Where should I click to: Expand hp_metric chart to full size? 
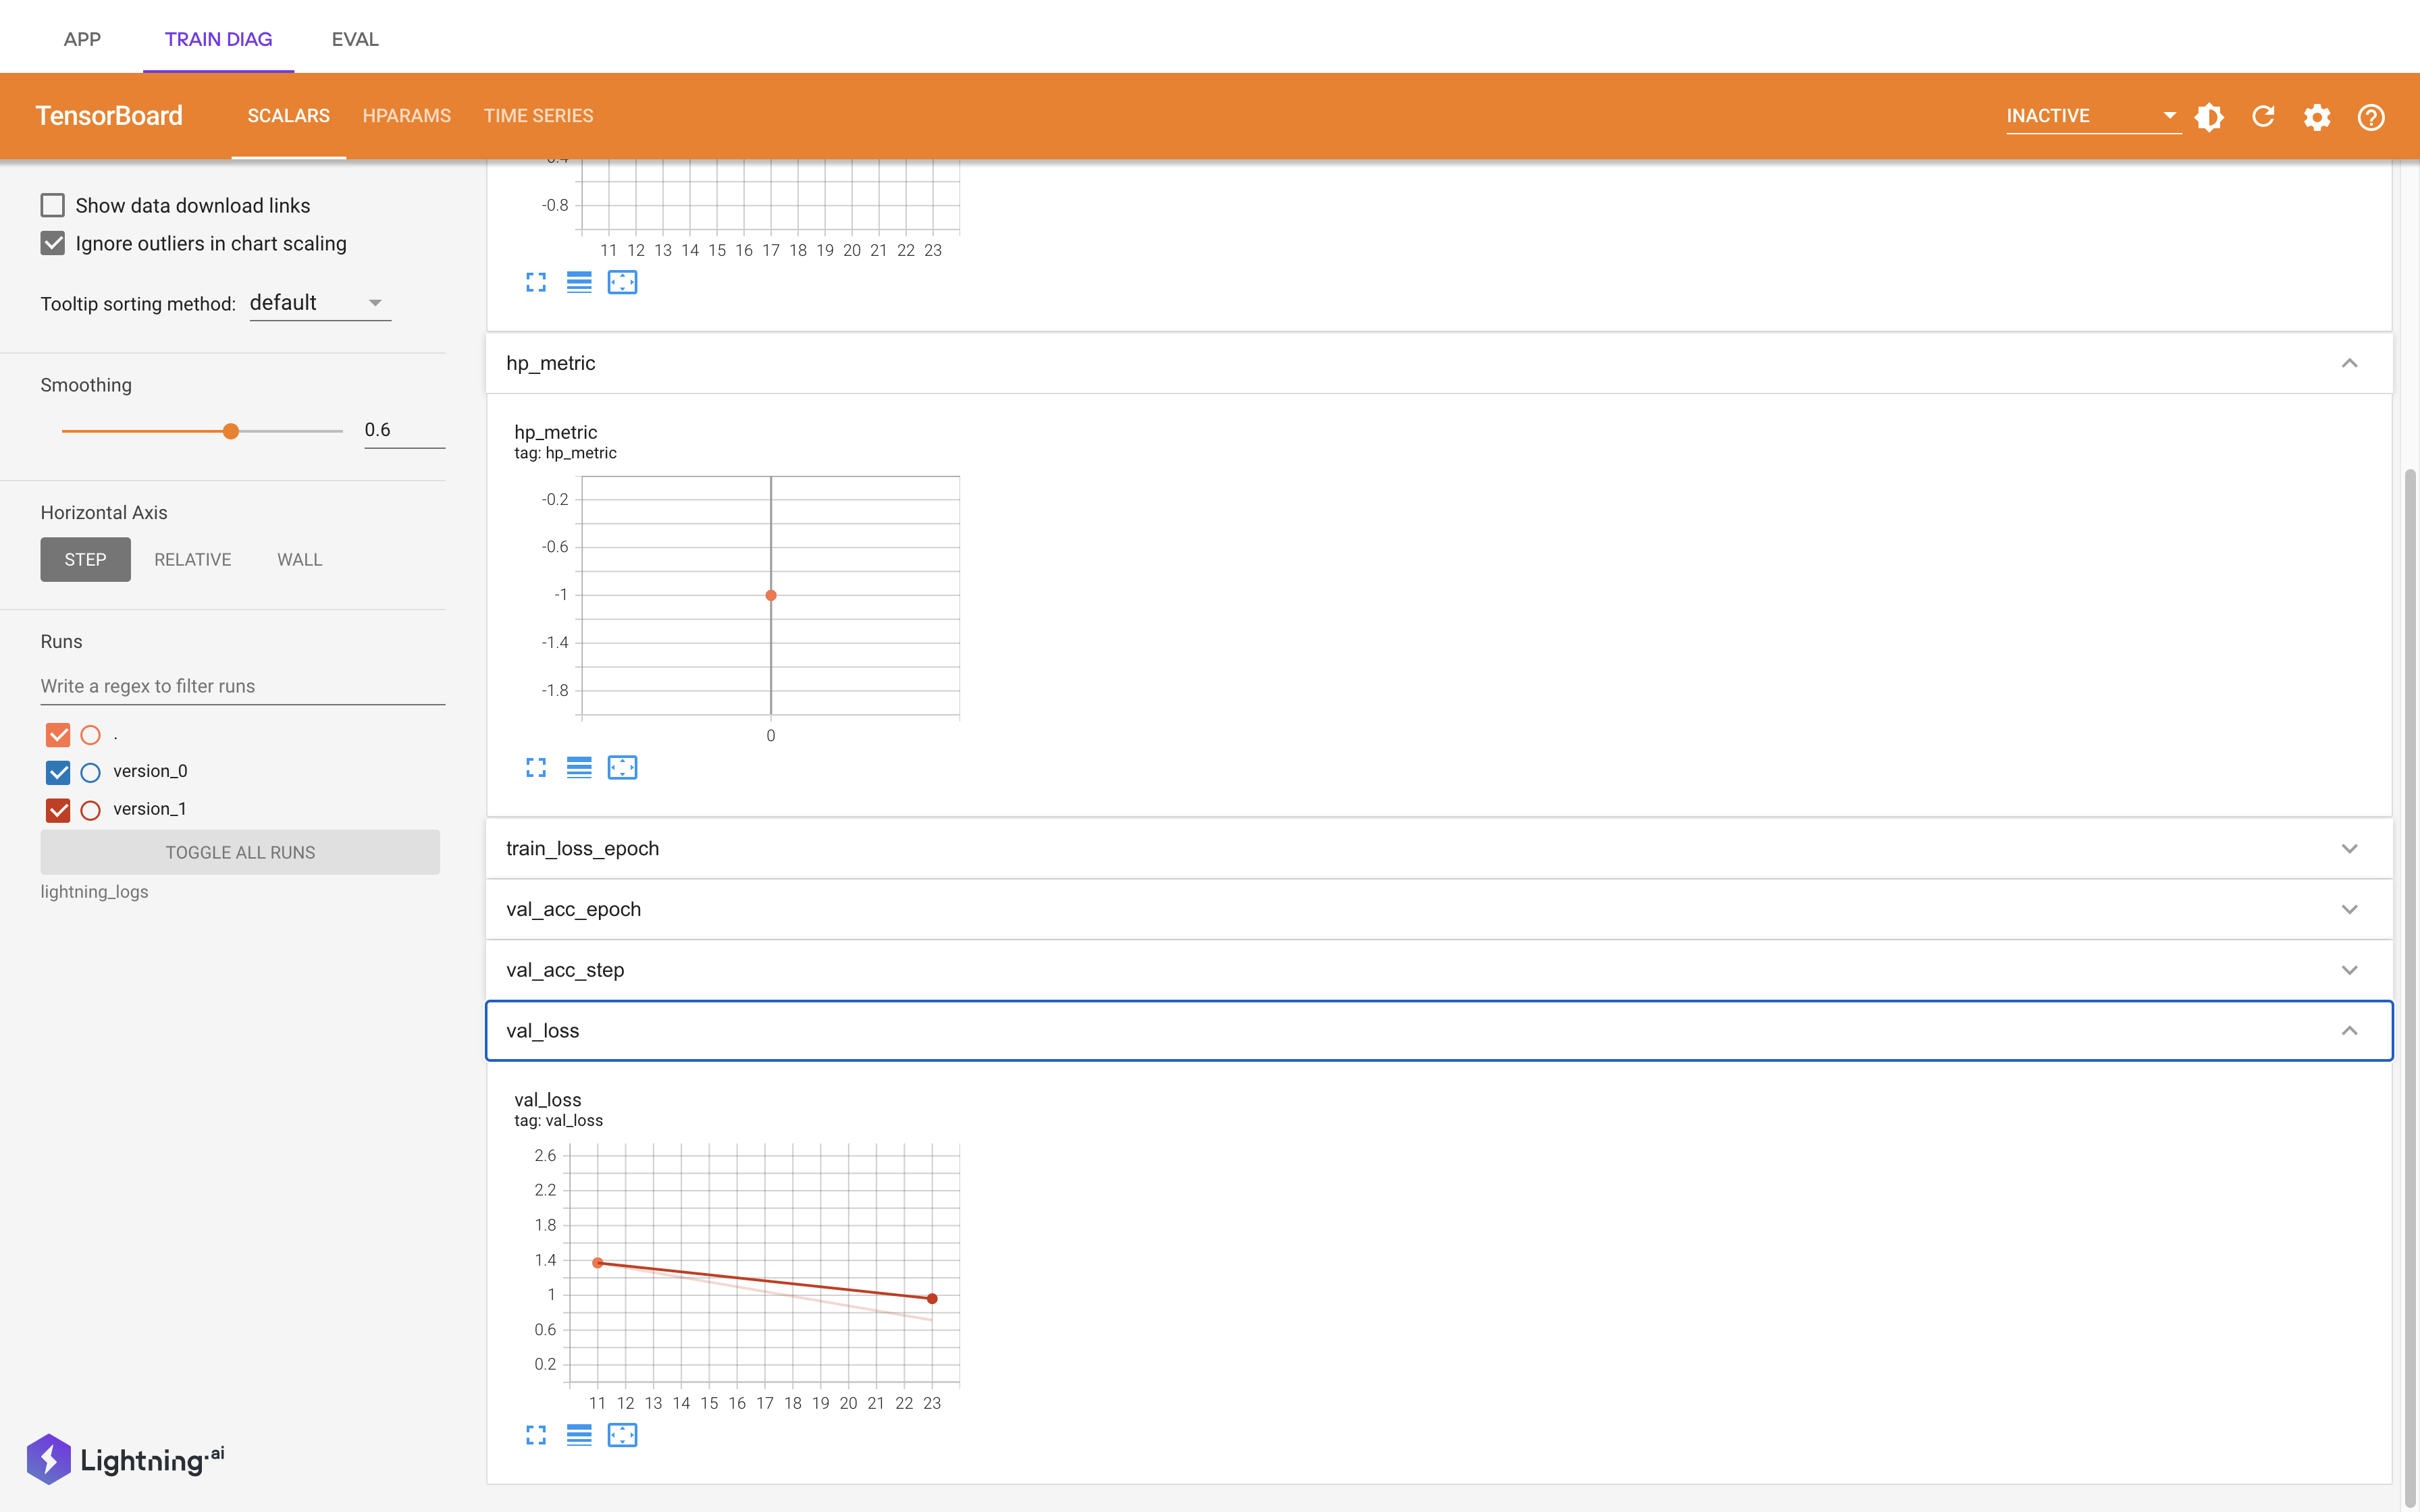pos(536,767)
